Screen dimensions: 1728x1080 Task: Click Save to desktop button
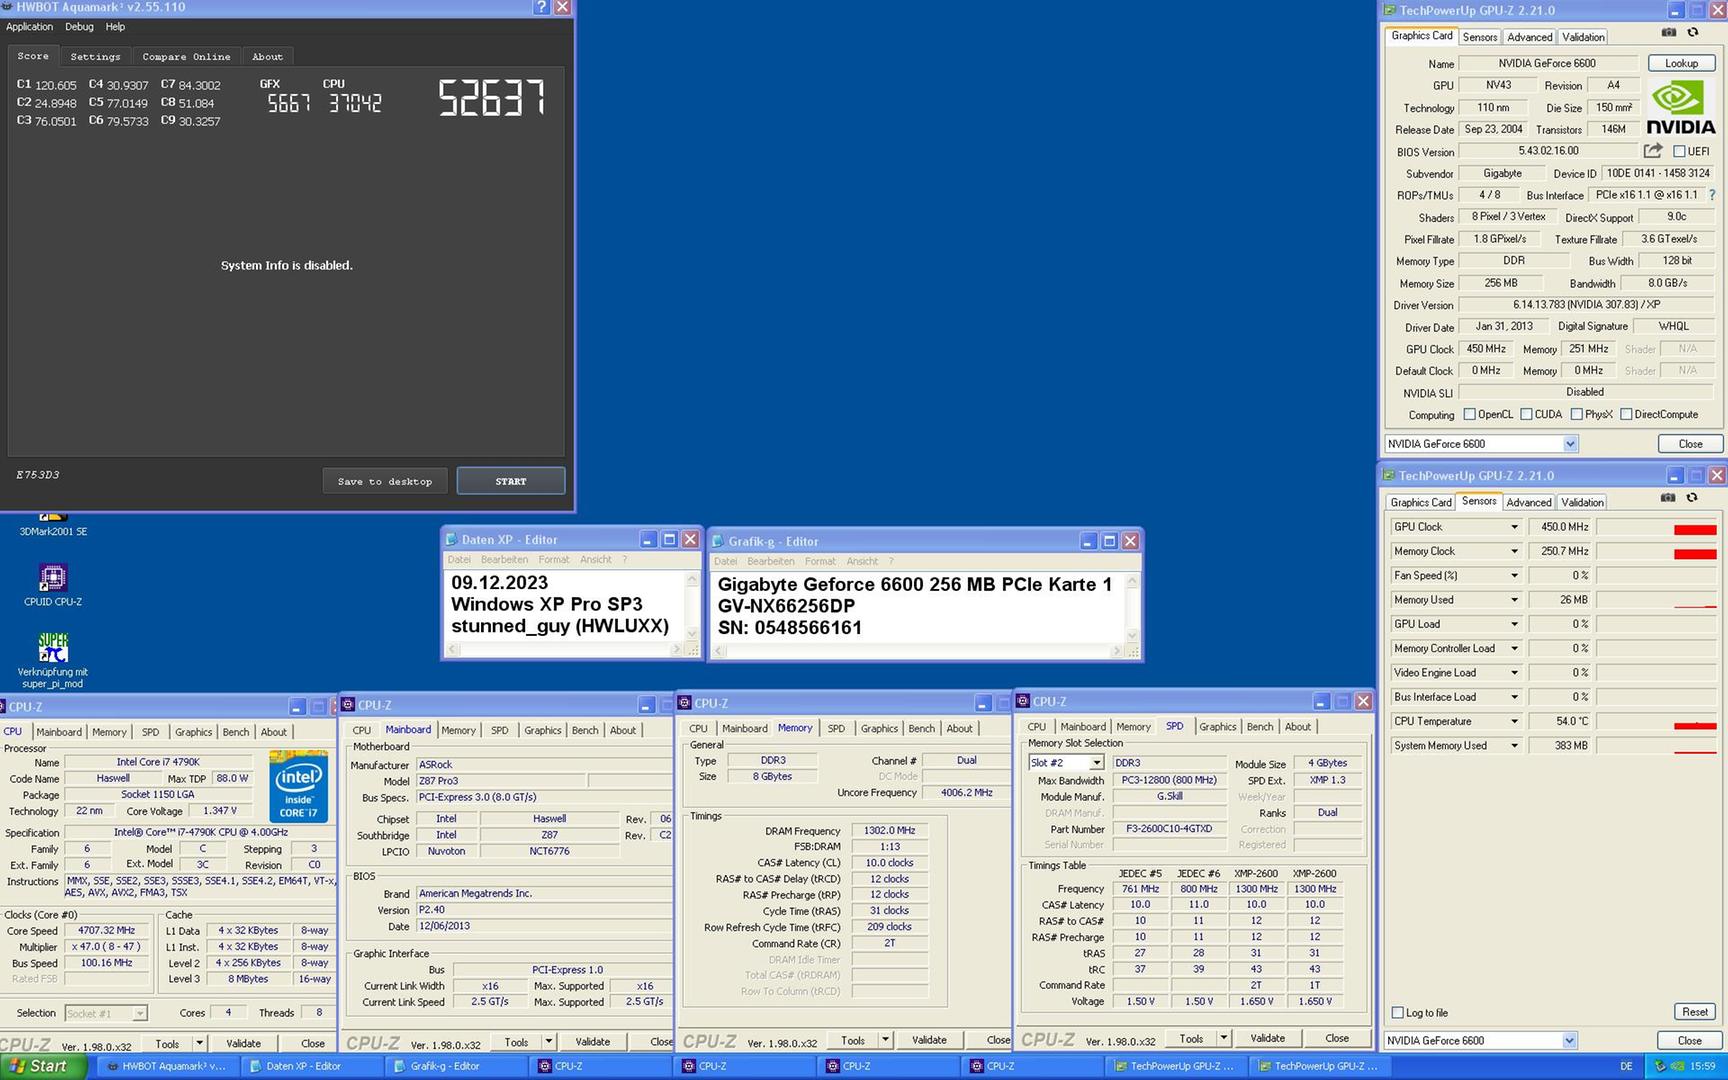pos(385,481)
